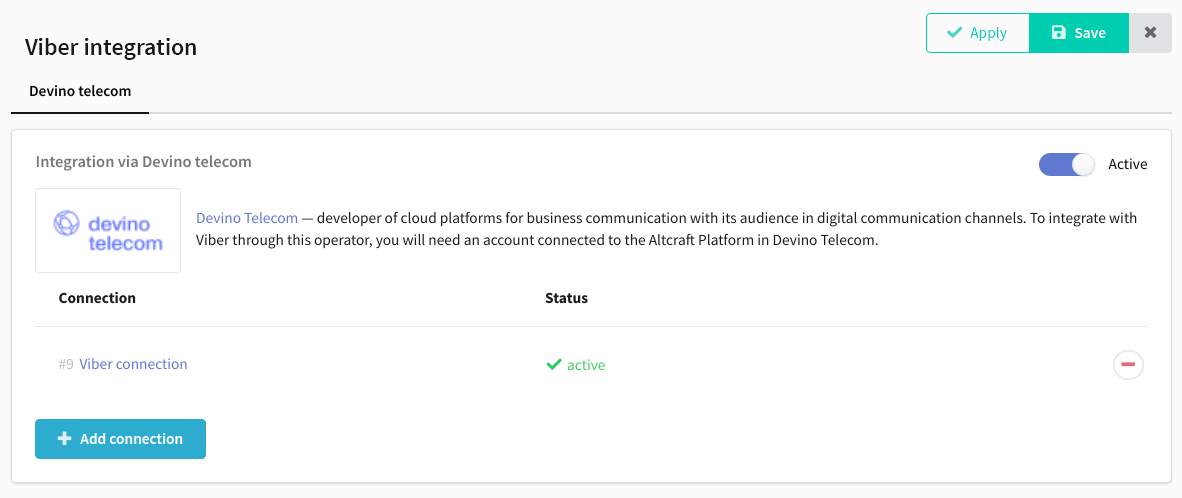Click the red minus remove connection icon
1182x498 pixels.
pyautogui.click(x=1128, y=365)
